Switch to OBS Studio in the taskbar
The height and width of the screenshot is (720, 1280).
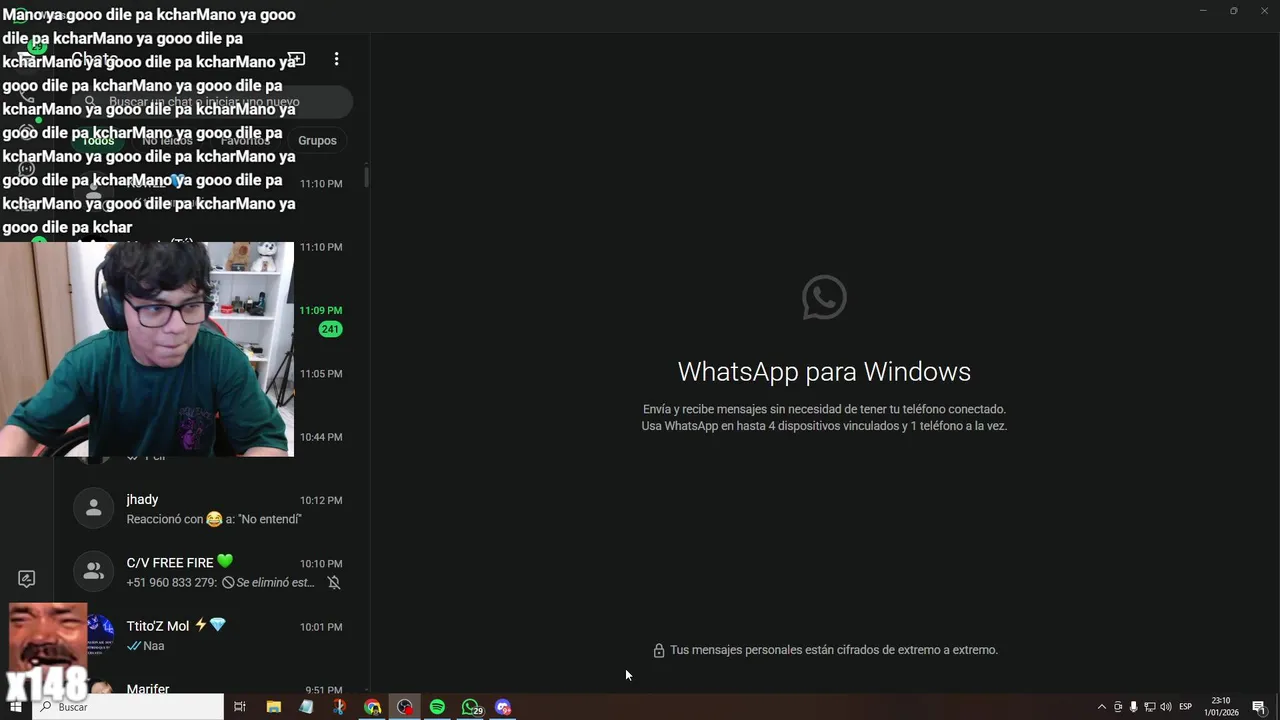pyautogui.click(x=405, y=707)
